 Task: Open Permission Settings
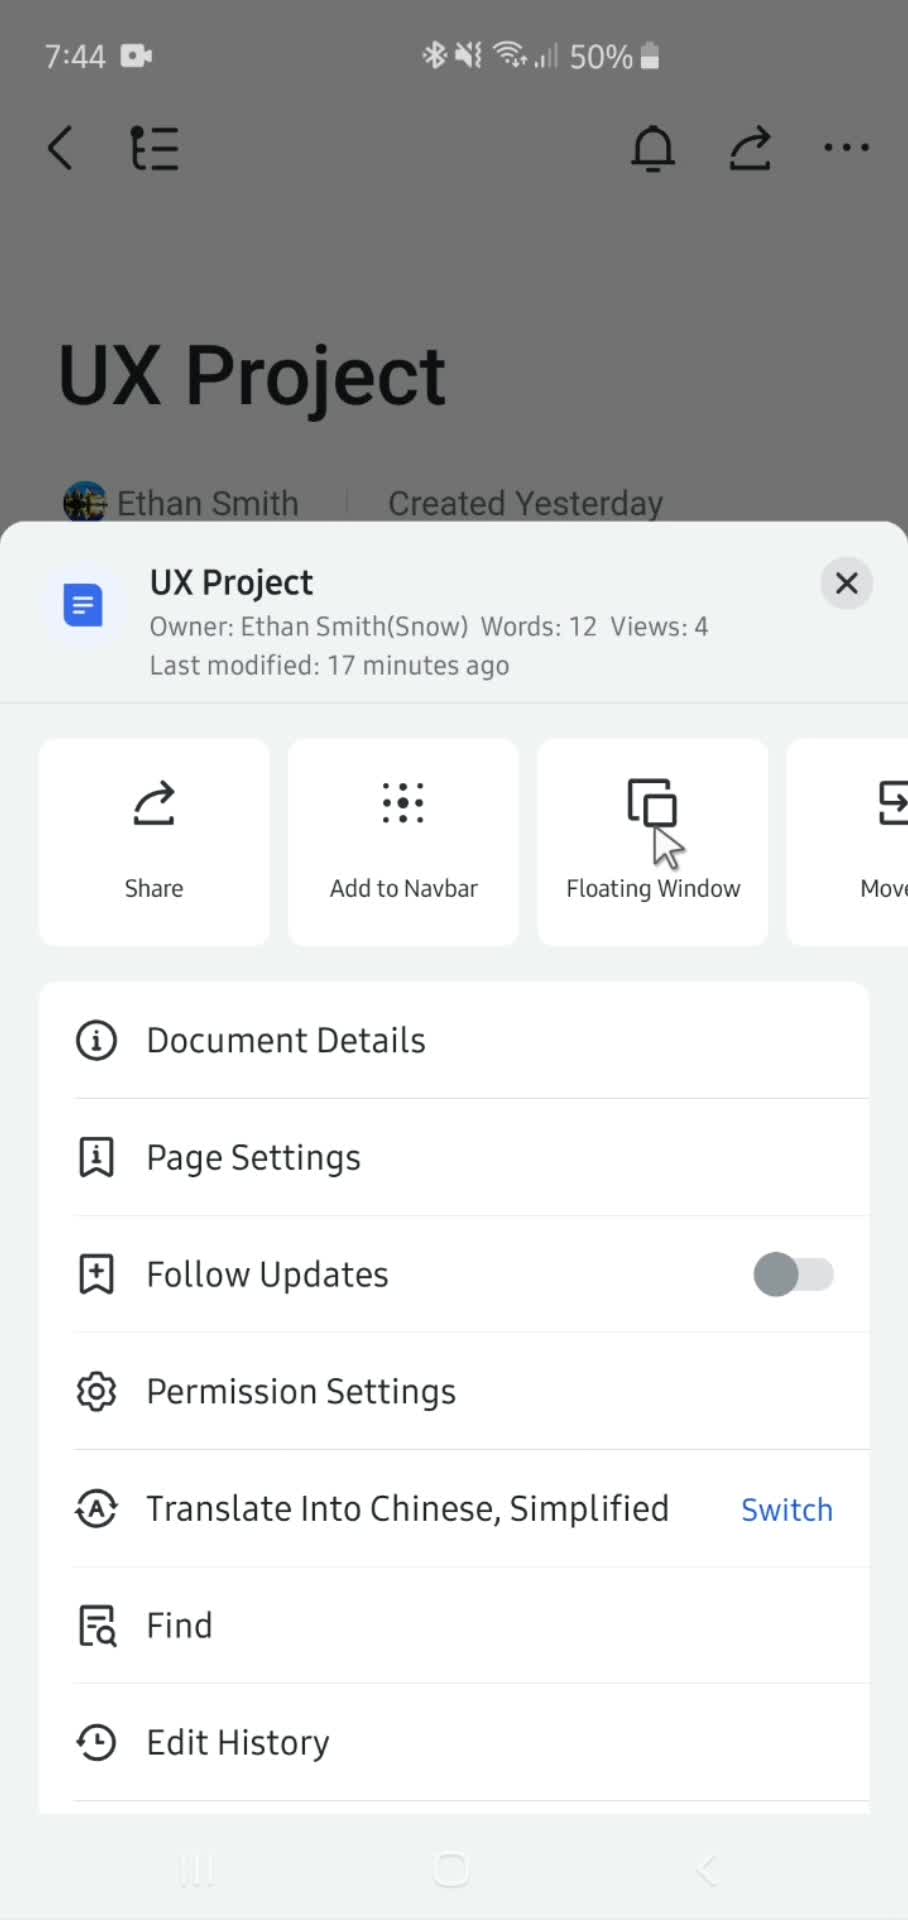(454, 1391)
